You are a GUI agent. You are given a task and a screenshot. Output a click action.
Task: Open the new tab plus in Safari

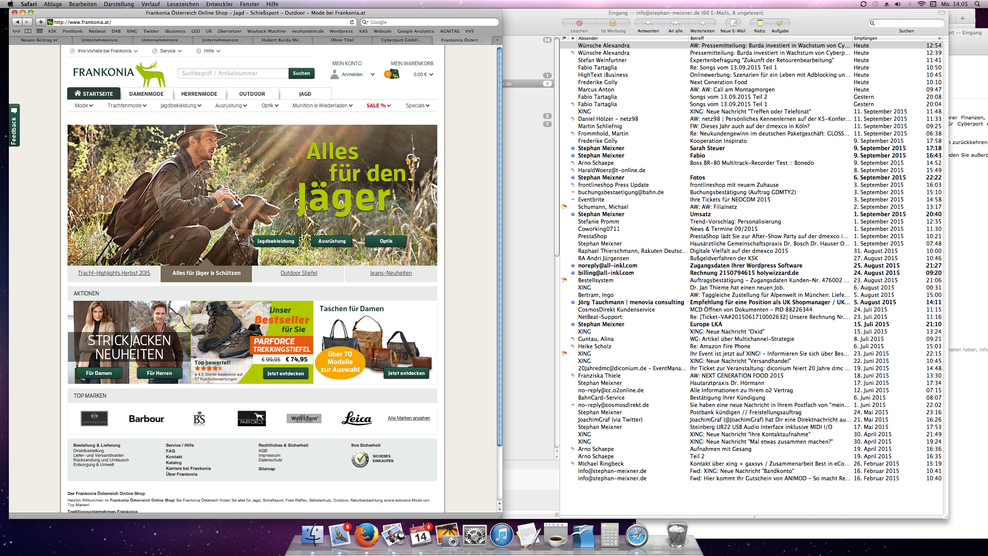497,40
